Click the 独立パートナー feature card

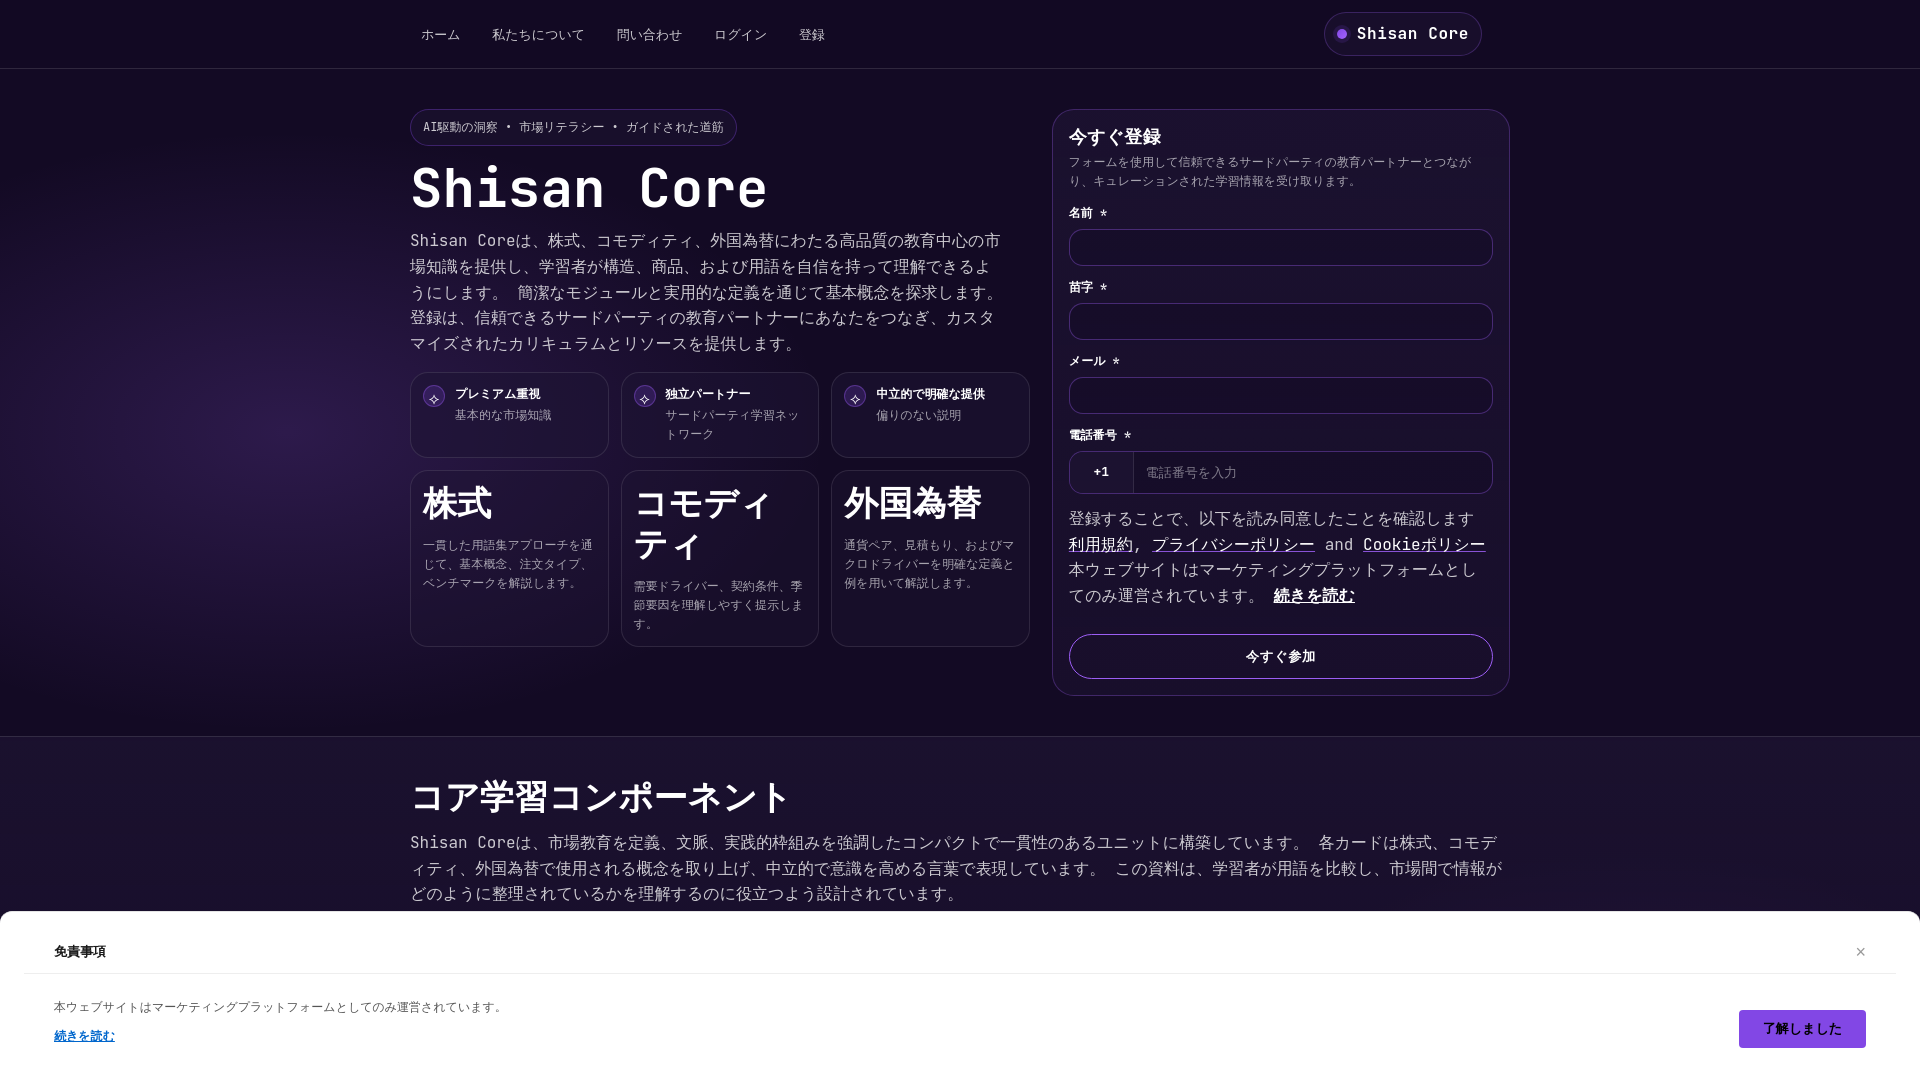tap(720, 415)
